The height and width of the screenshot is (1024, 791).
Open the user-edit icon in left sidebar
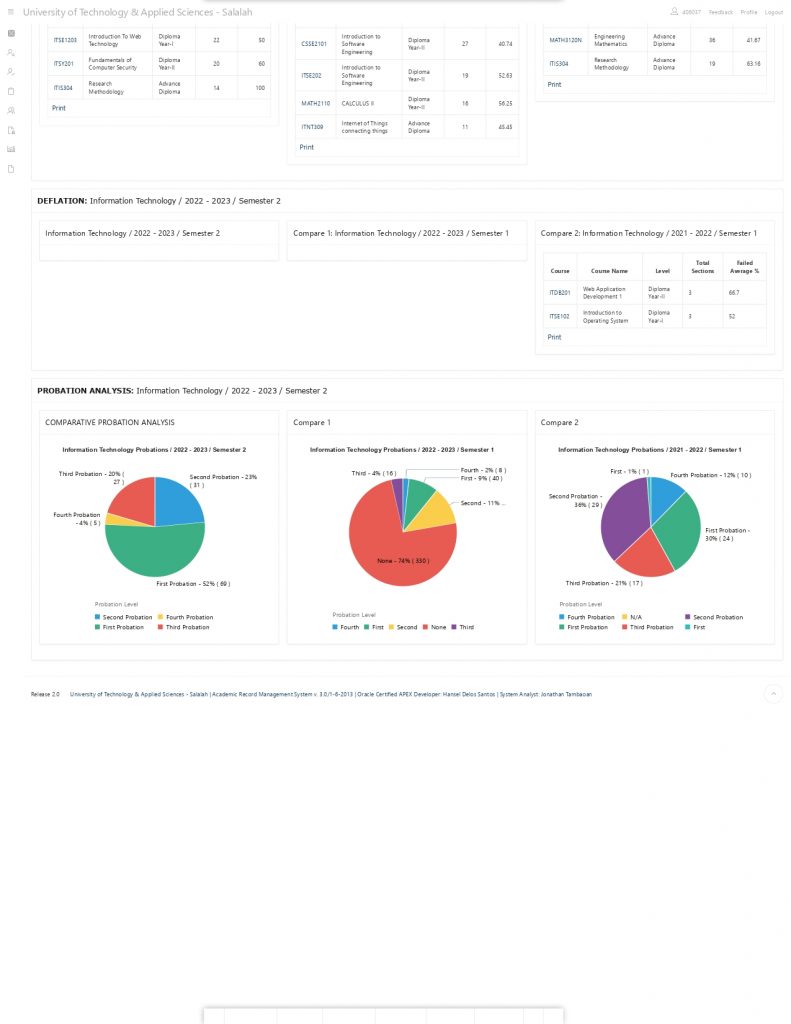click(11, 52)
